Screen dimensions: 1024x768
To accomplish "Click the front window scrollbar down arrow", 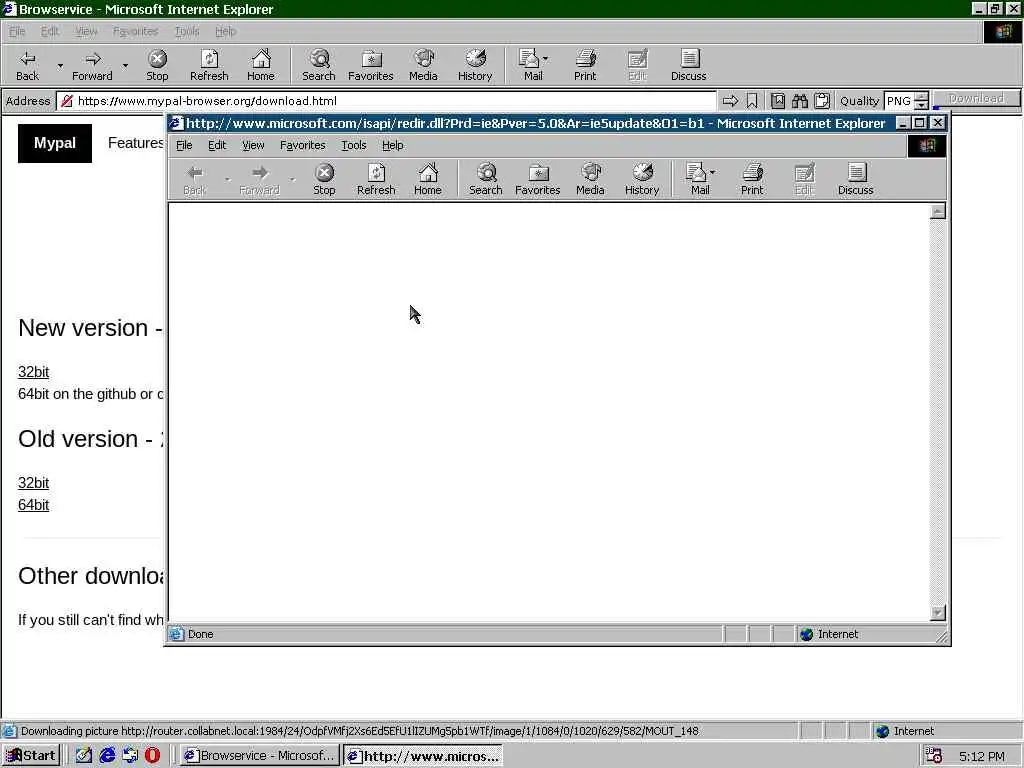I will 938,613.
